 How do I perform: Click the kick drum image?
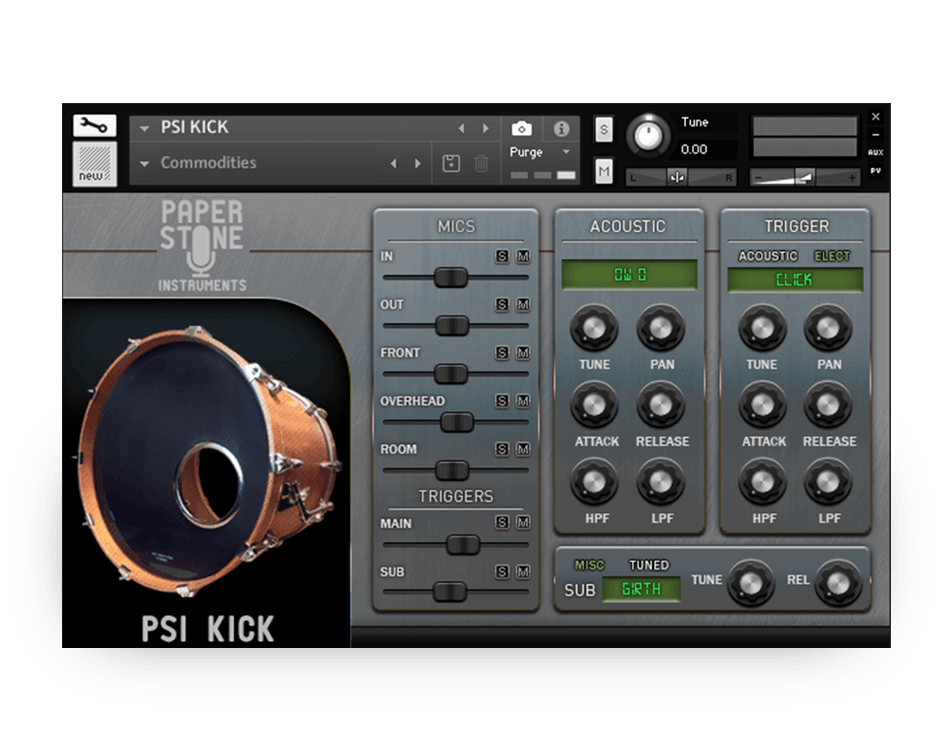(x=206, y=460)
